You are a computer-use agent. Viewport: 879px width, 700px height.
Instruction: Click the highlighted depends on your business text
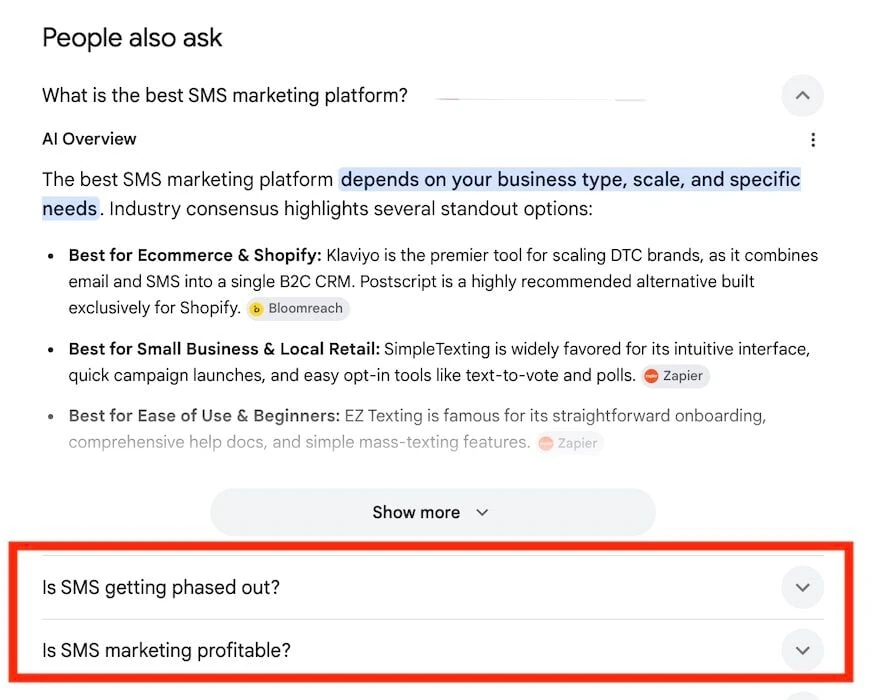(x=570, y=179)
